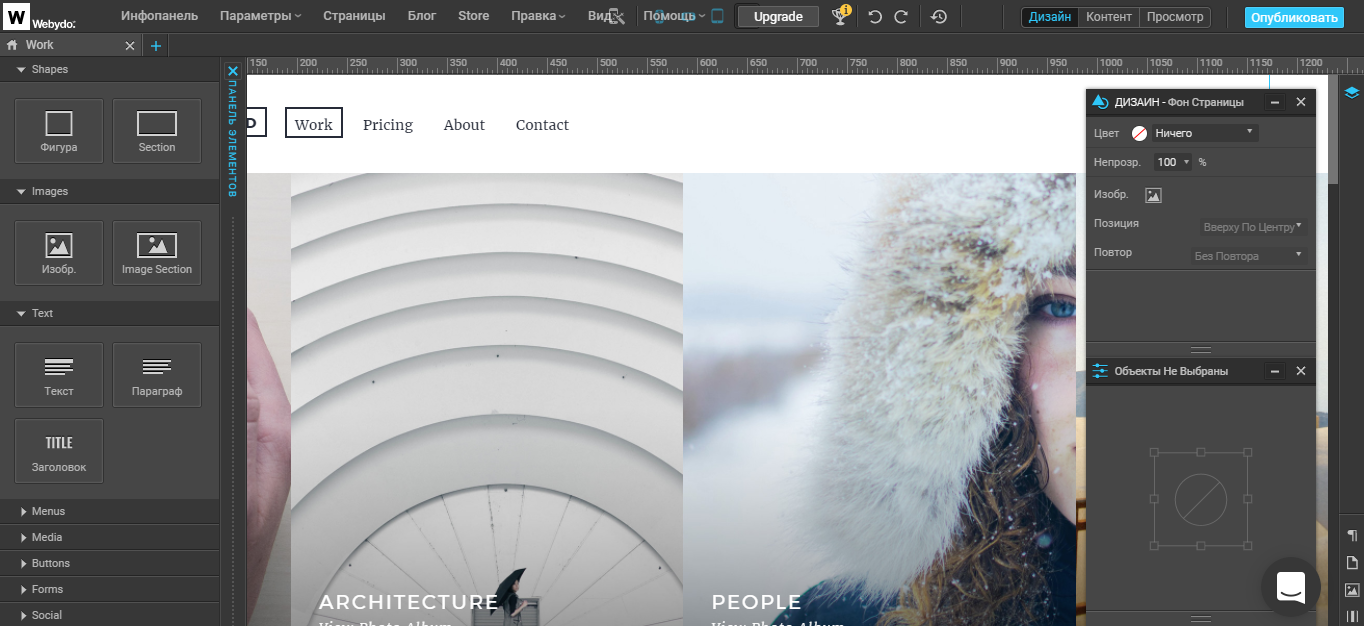Viewport: 1364px width, 626px height.
Task: Open the Store menu
Action: pos(474,16)
